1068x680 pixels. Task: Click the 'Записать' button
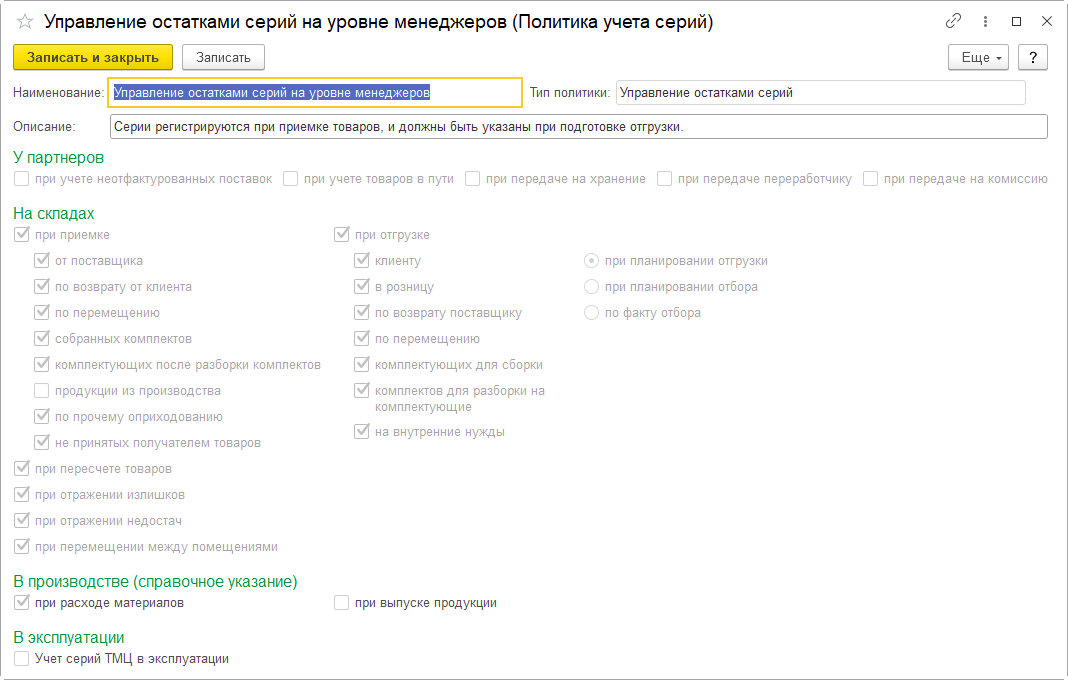[223, 57]
